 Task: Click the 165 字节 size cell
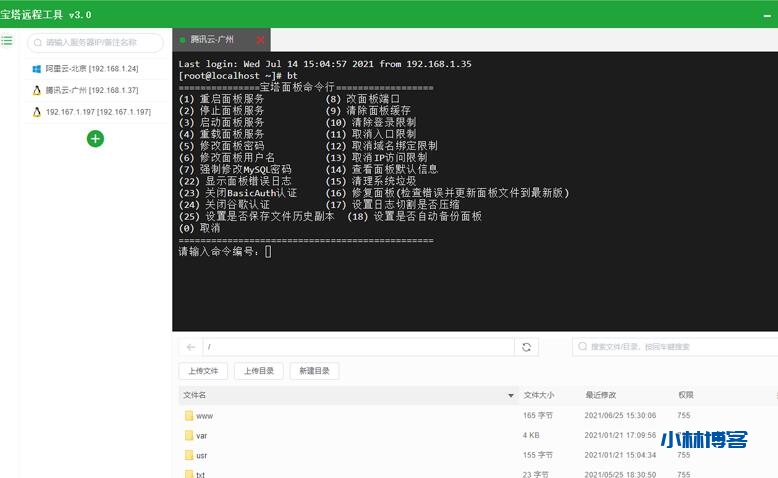tap(538, 415)
